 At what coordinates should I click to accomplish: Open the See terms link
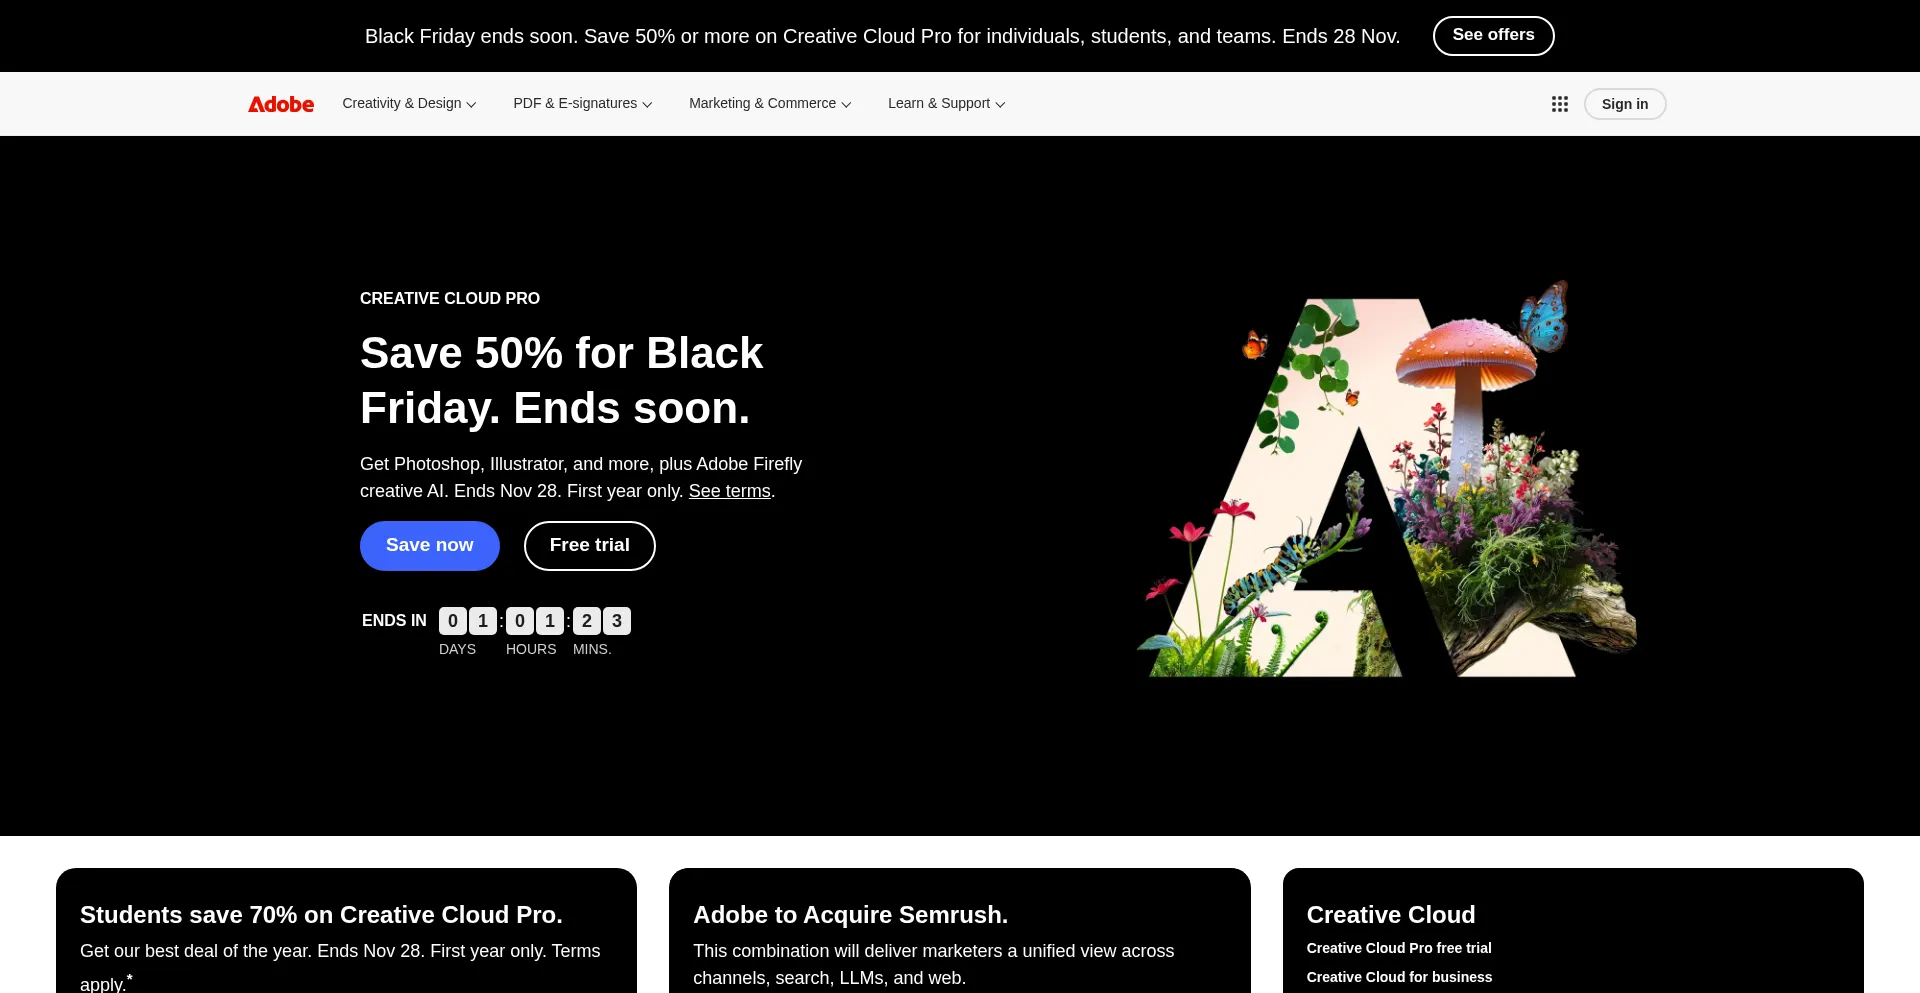(730, 491)
